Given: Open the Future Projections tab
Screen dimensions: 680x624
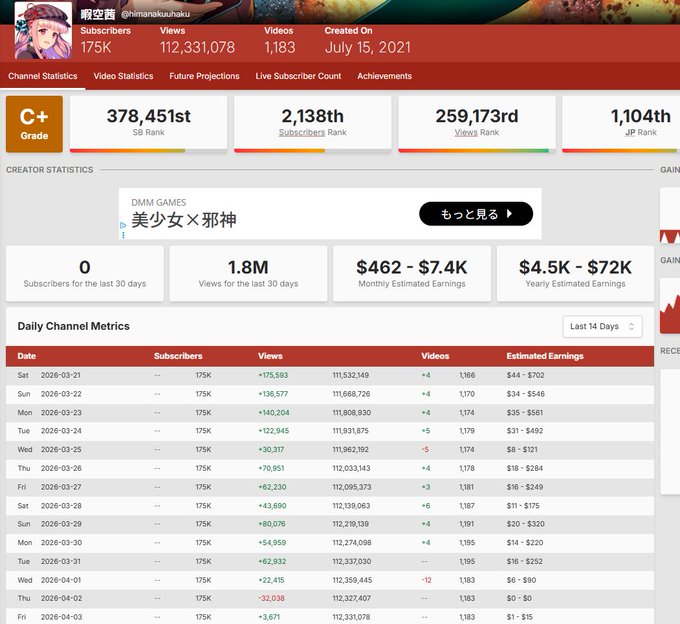Looking at the screenshot, I should click(x=204, y=76).
